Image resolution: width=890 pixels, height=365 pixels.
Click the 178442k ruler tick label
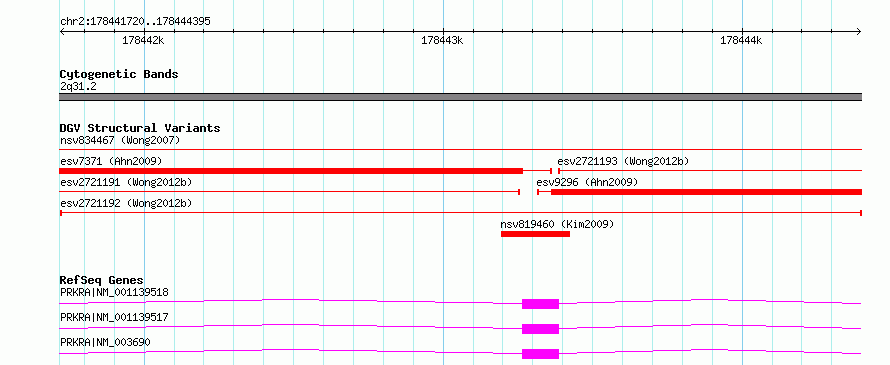143,40
